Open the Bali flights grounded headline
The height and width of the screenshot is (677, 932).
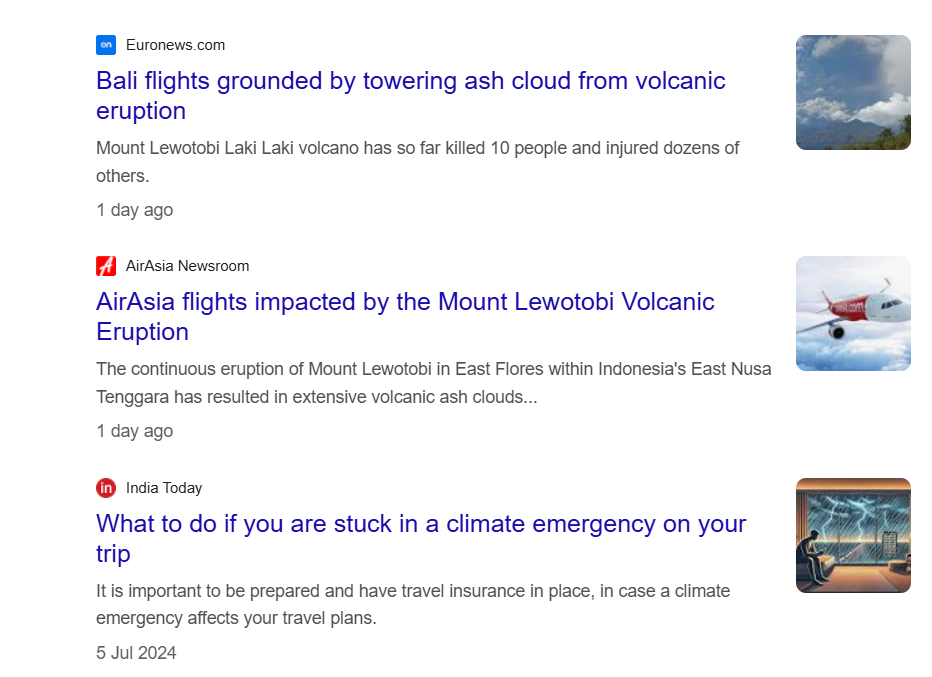coord(410,81)
